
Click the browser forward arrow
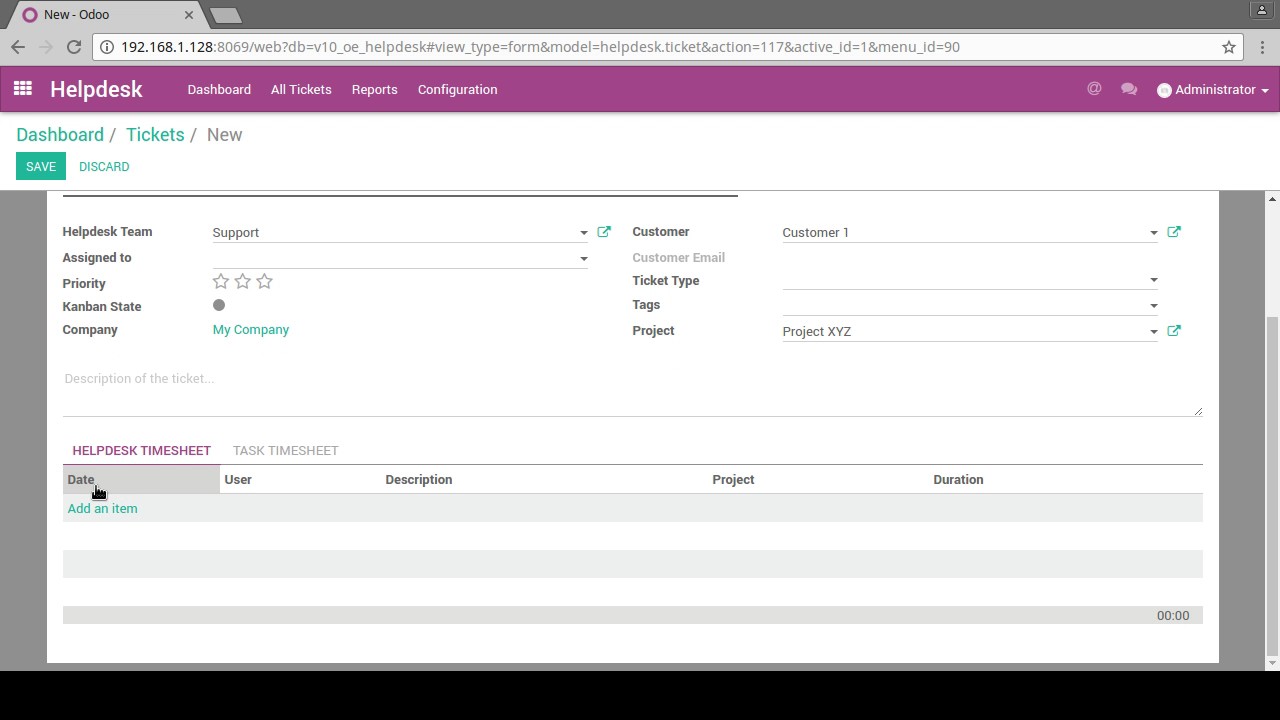[46, 47]
